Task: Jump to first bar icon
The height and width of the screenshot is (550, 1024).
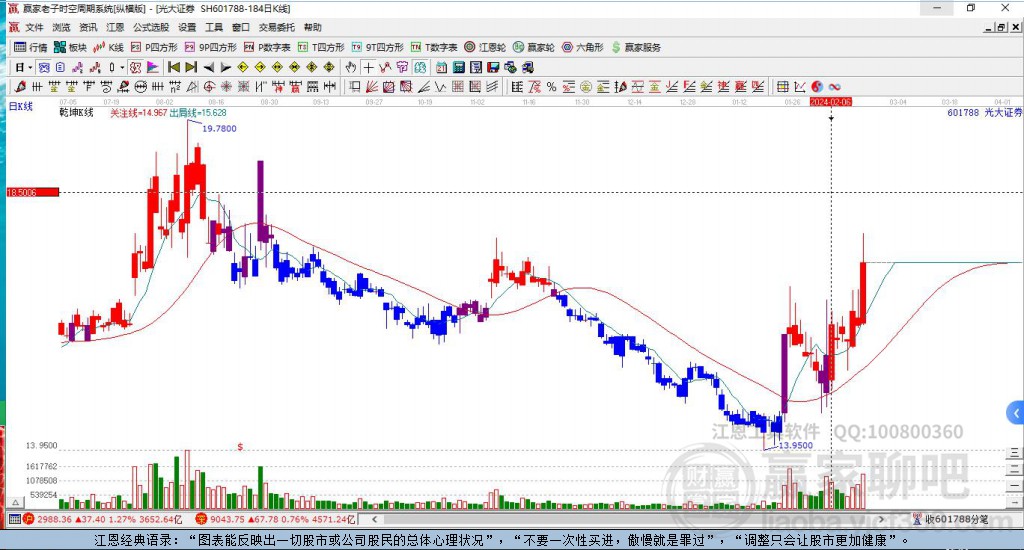Action: [174, 67]
